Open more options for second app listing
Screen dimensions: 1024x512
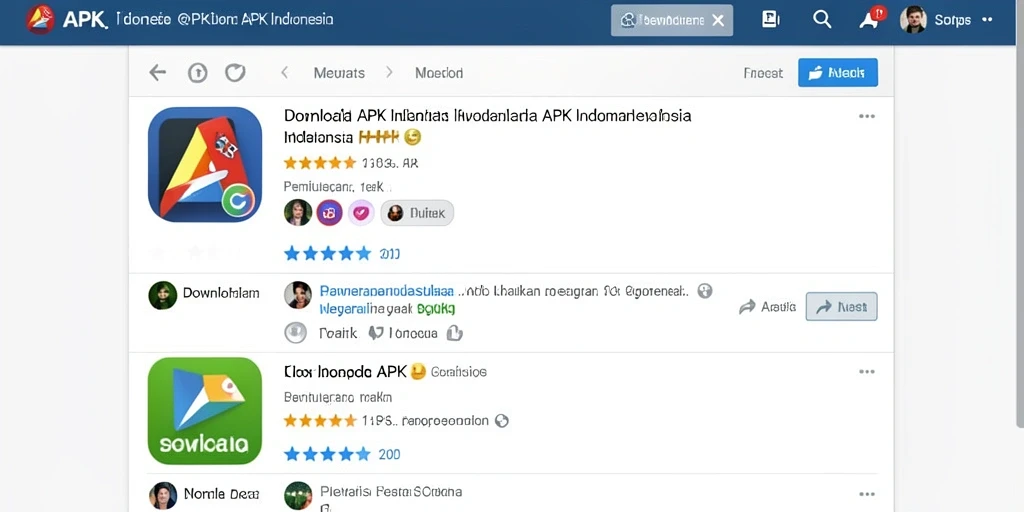pos(867,372)
